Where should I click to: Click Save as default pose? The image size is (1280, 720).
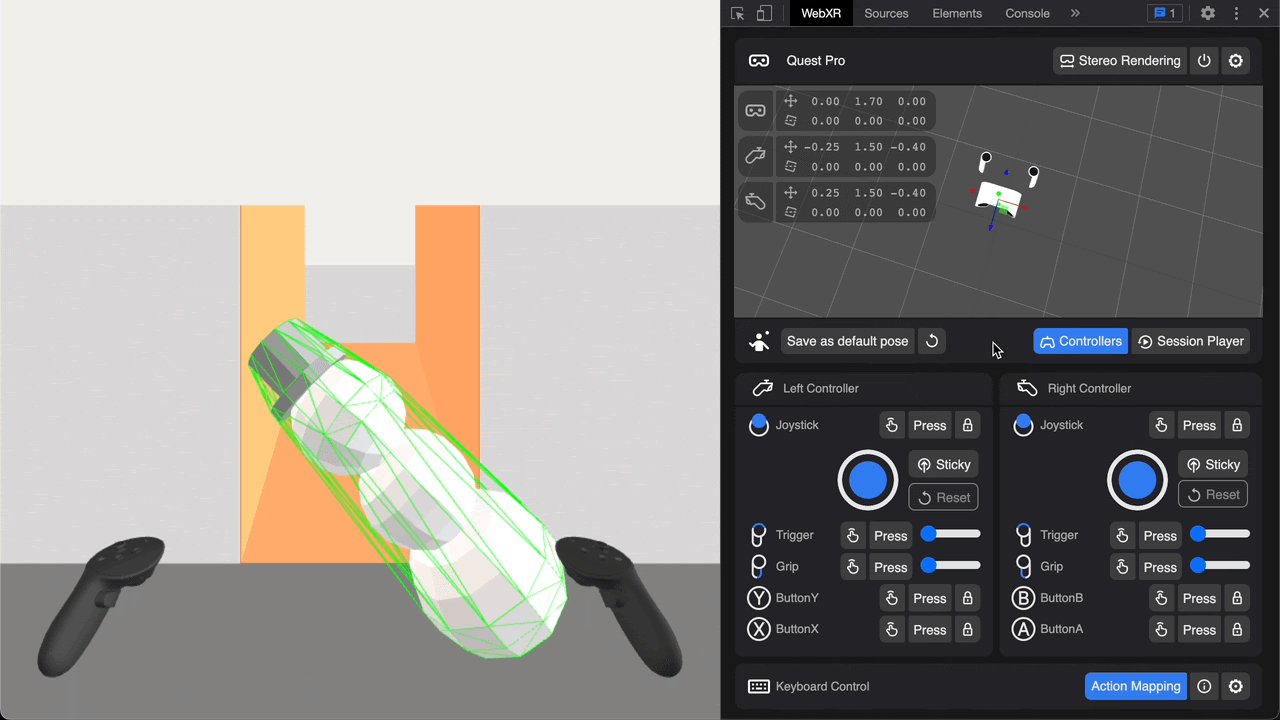pos(847,341)
